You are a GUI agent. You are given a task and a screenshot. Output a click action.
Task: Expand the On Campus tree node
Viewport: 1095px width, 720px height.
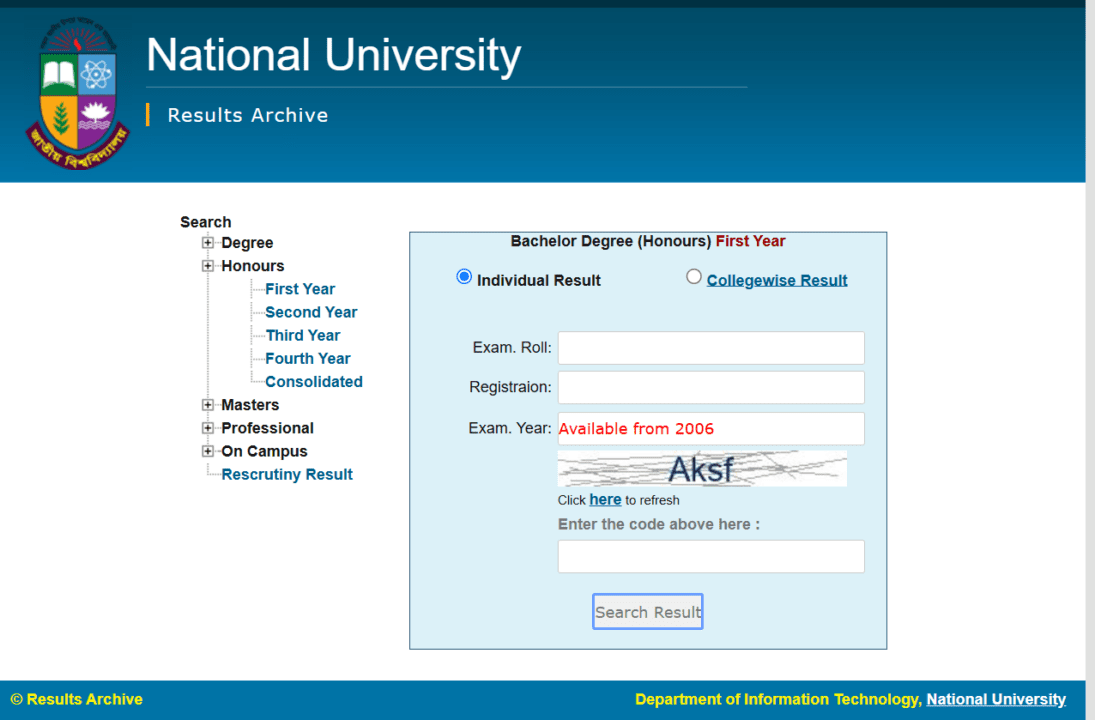coord(207,451)
